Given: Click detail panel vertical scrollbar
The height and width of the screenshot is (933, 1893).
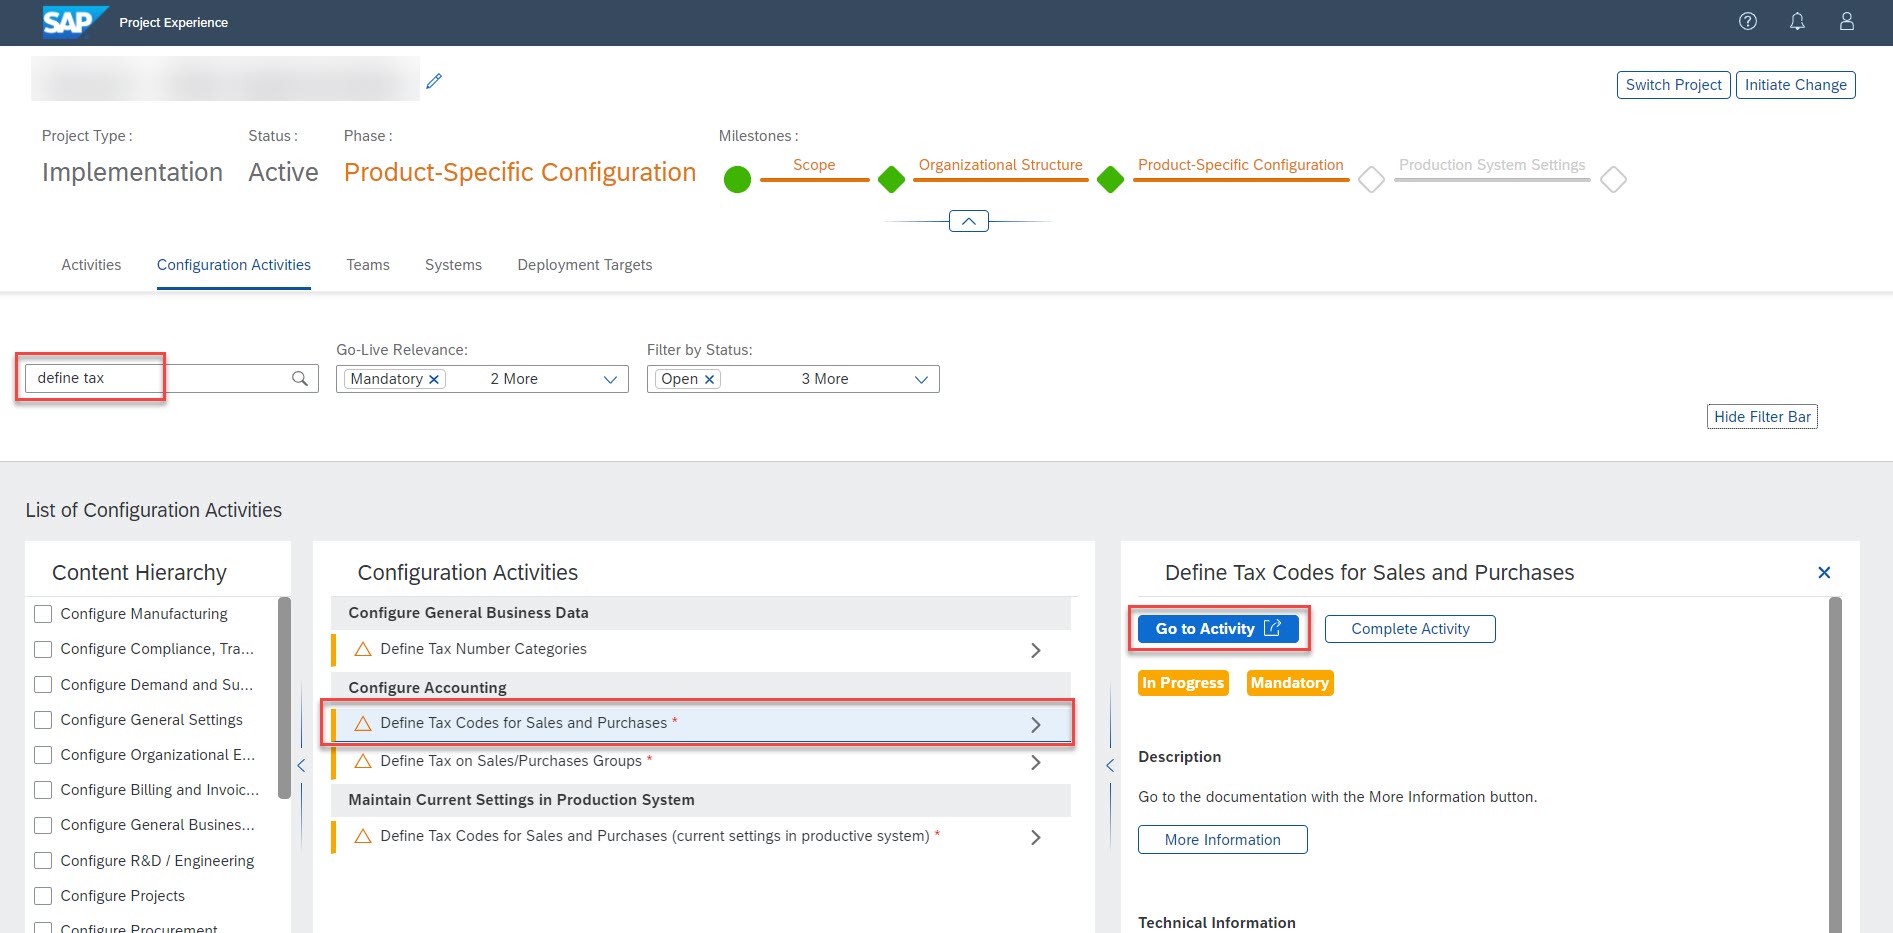Looking at the screenshot, I should tap(1835, 765).
